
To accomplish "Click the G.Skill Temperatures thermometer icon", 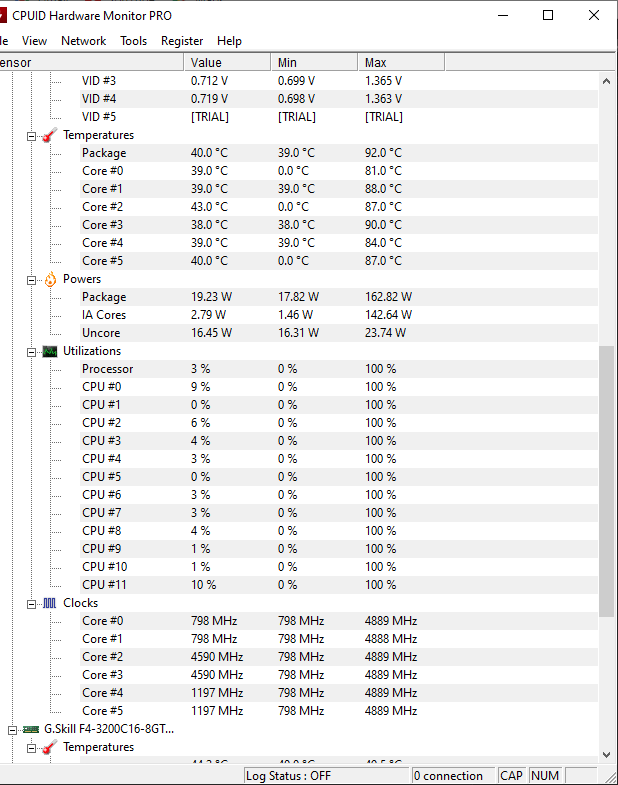I will click(49, 747).
